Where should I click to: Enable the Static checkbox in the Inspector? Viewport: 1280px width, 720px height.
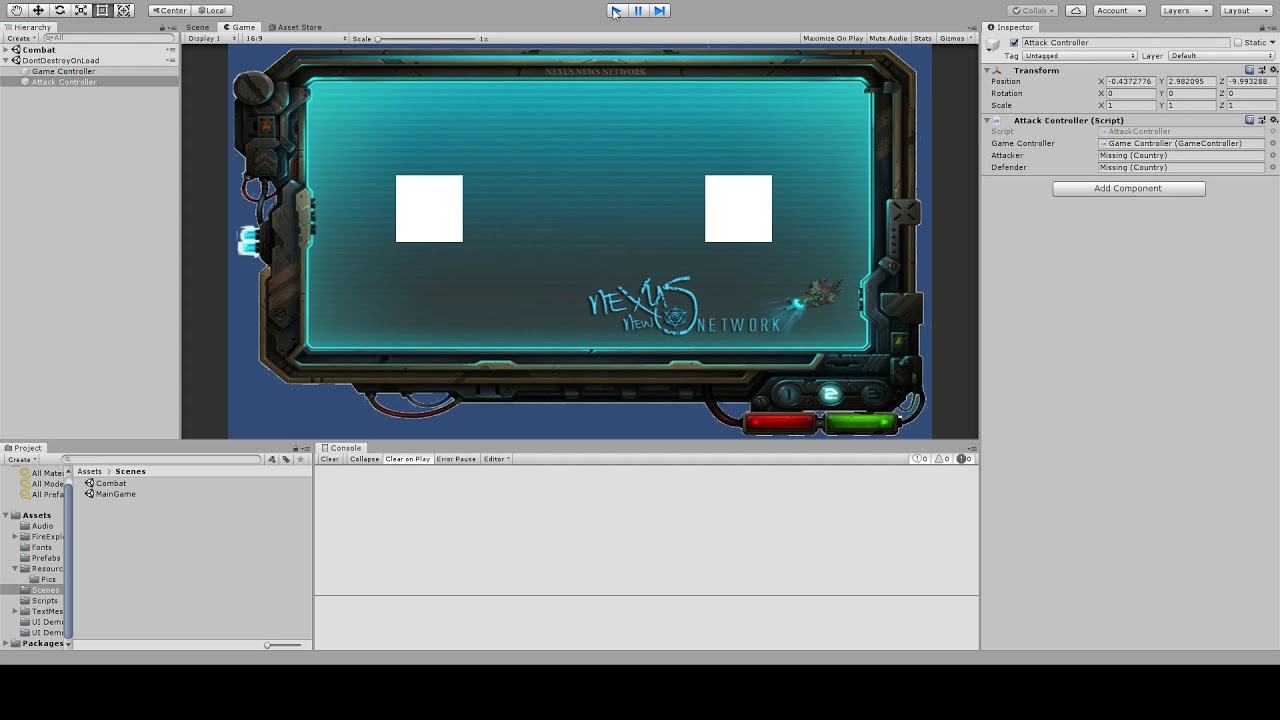pos(1238,42)
